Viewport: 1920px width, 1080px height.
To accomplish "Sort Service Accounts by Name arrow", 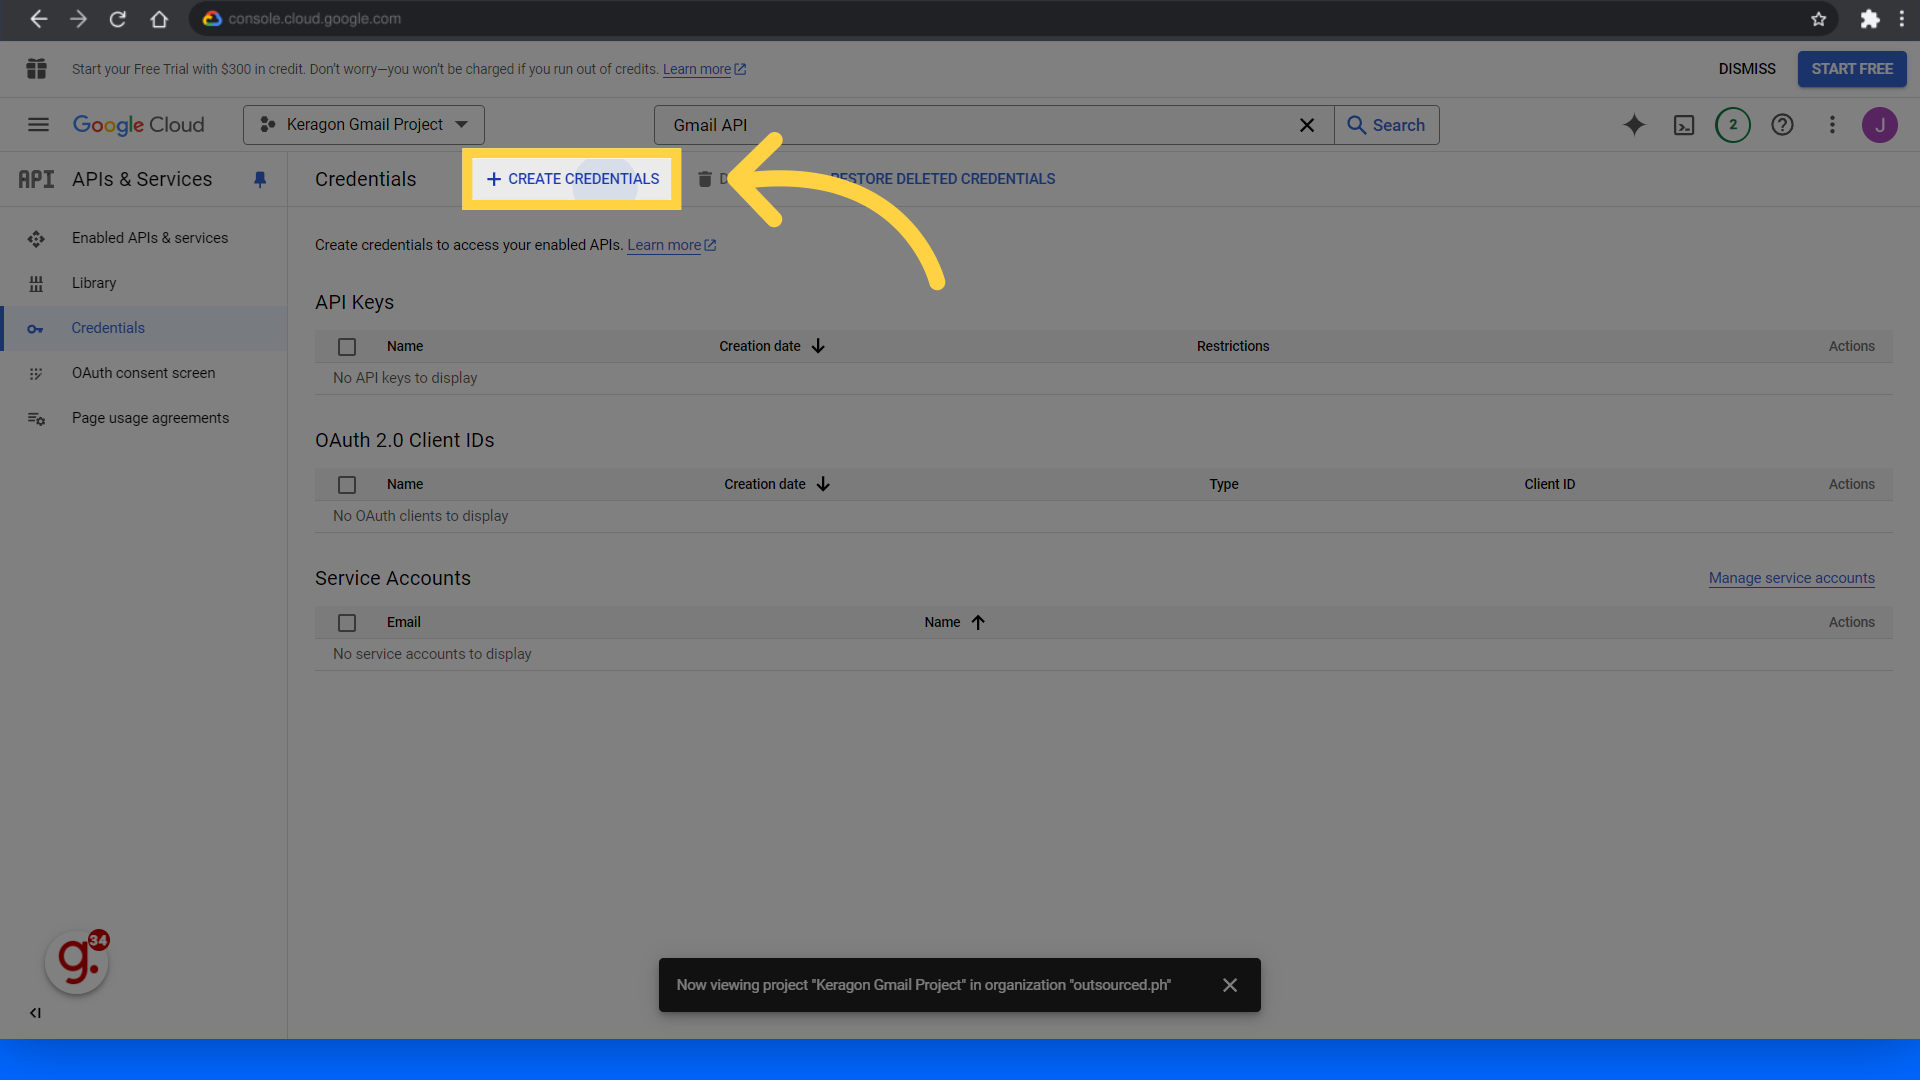I will (978, 622).
